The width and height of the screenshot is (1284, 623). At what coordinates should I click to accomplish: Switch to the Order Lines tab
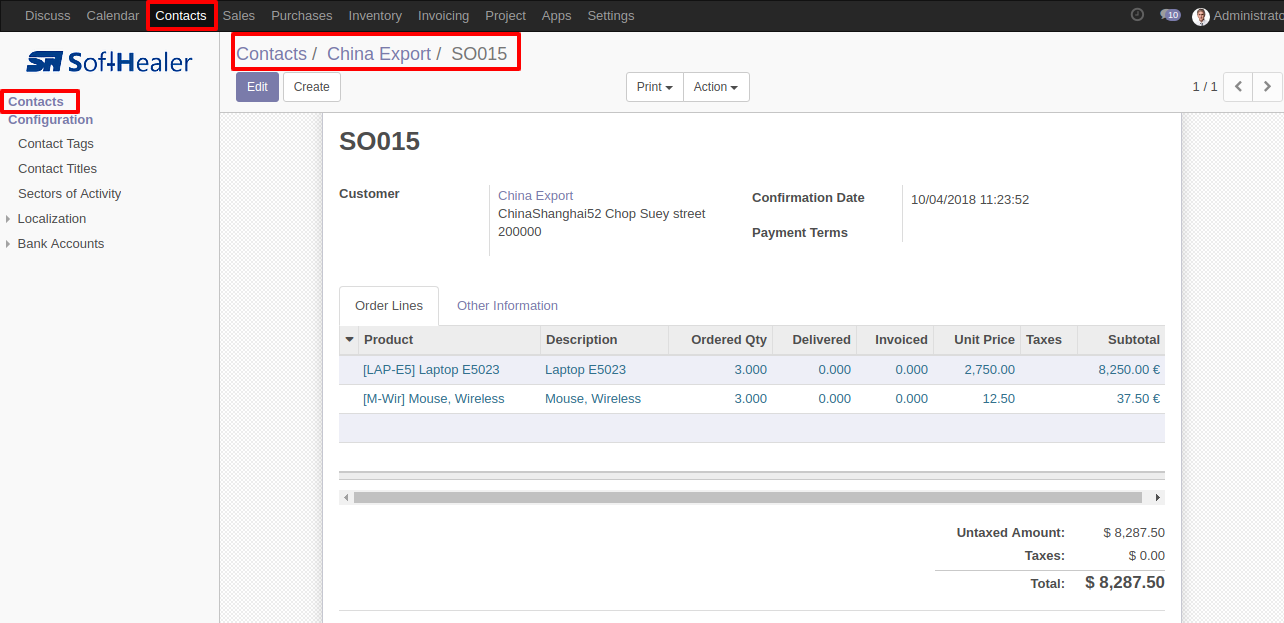389,306
